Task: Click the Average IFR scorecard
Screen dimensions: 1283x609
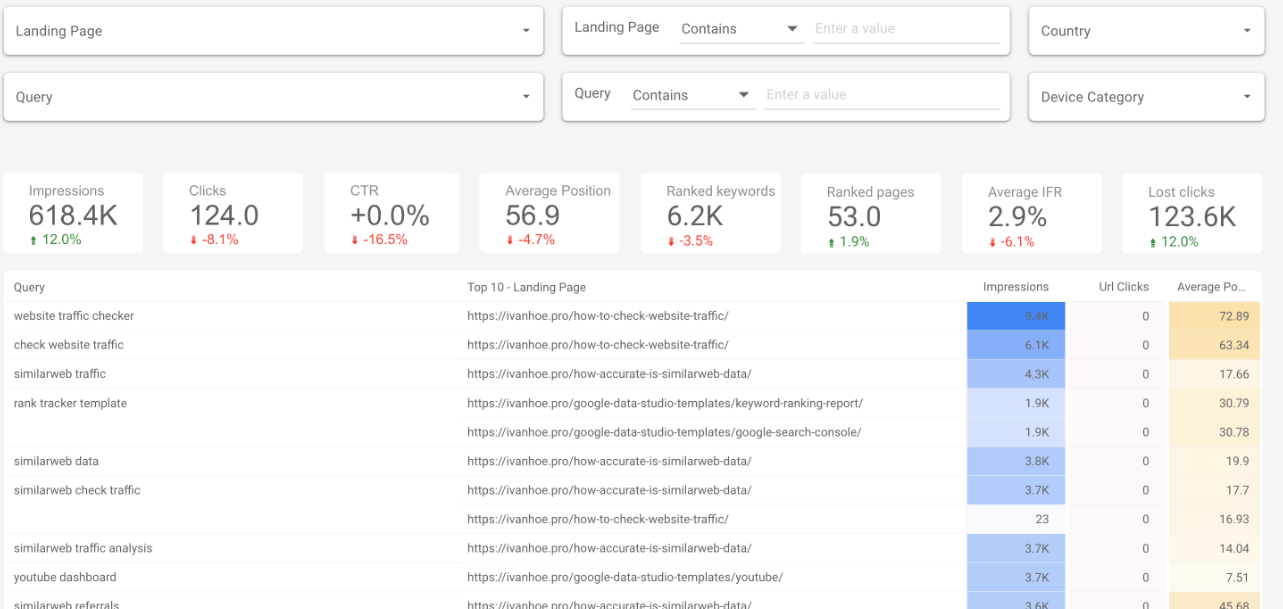Action: [x=1031, y=214]
